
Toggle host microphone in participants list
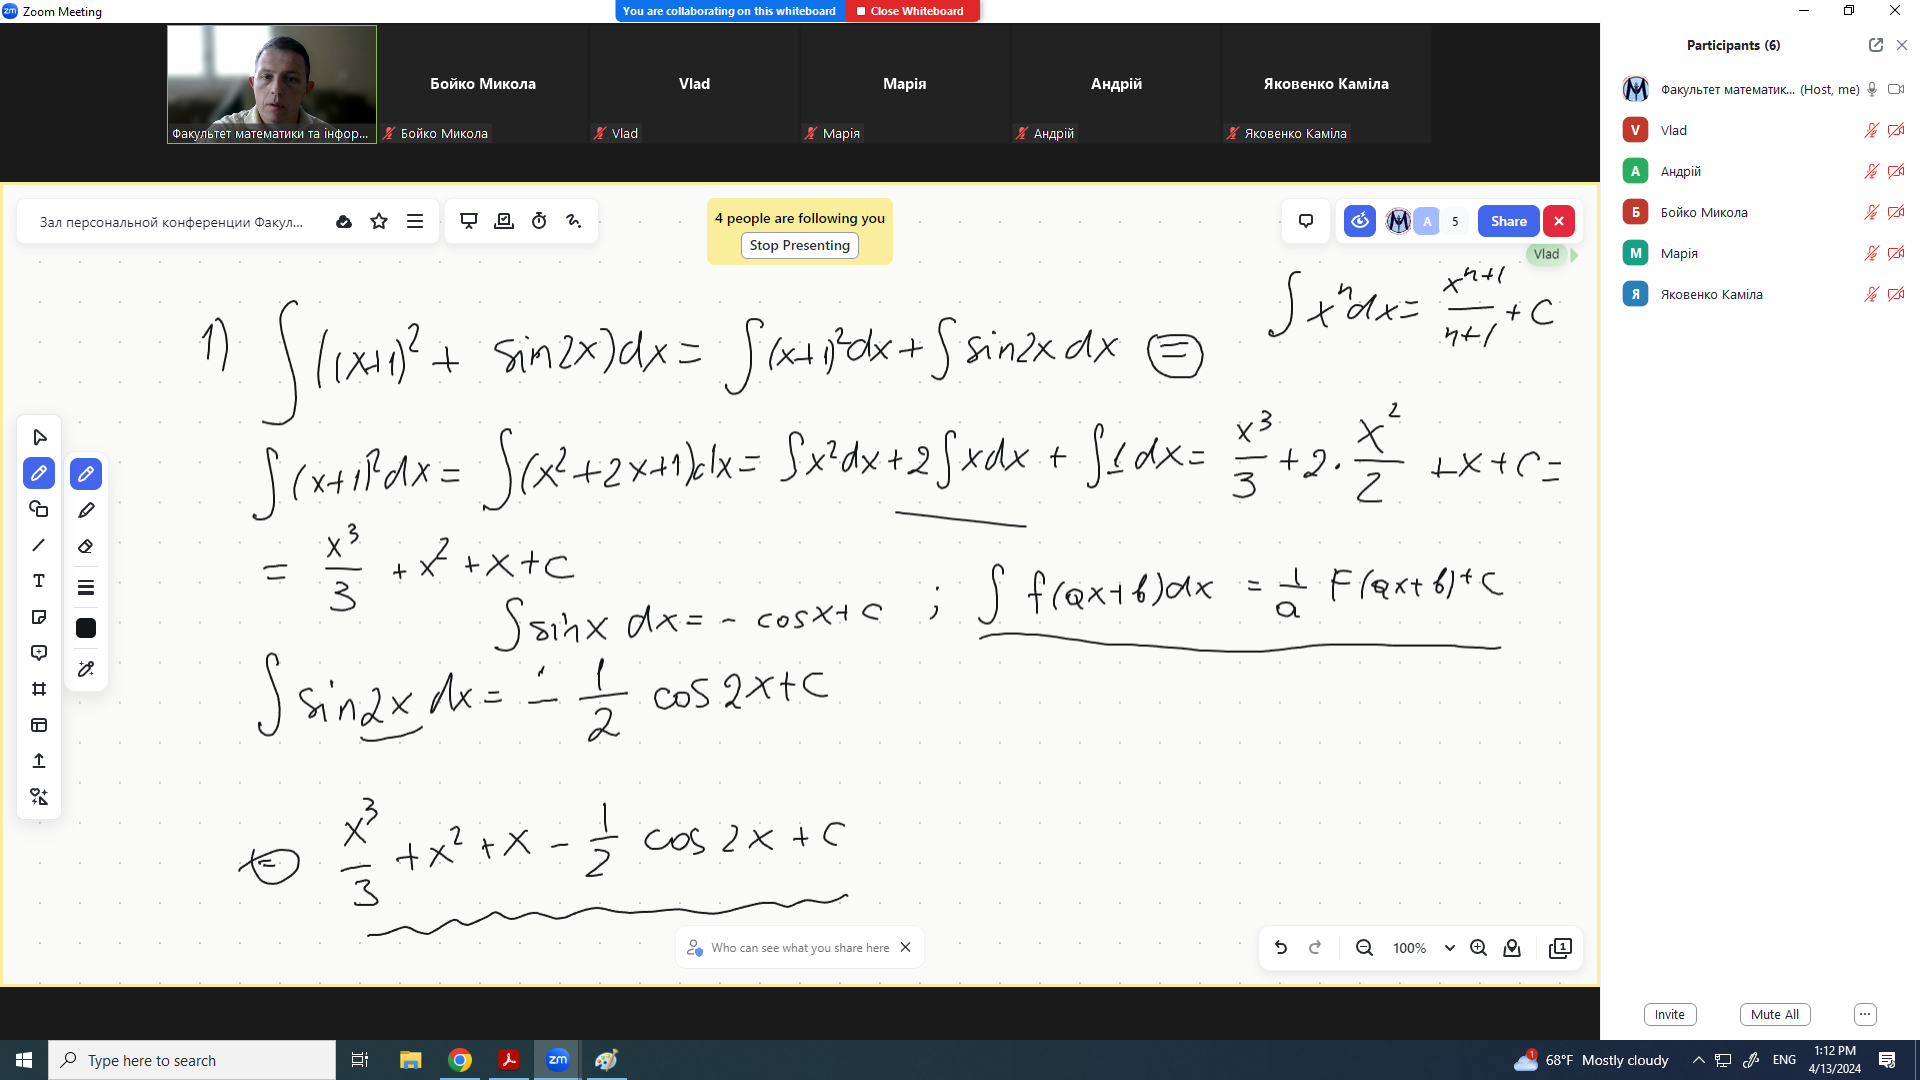click(1872, 89)
